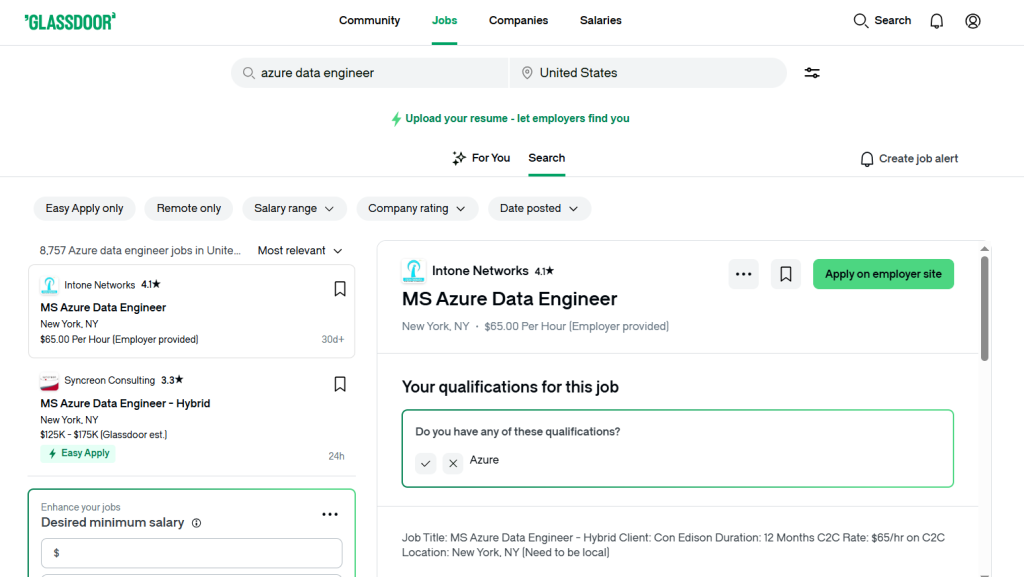Click the '24h' posting age
Image resolution: width=1024 pixels, height=577 pixels.
(336, 456)
